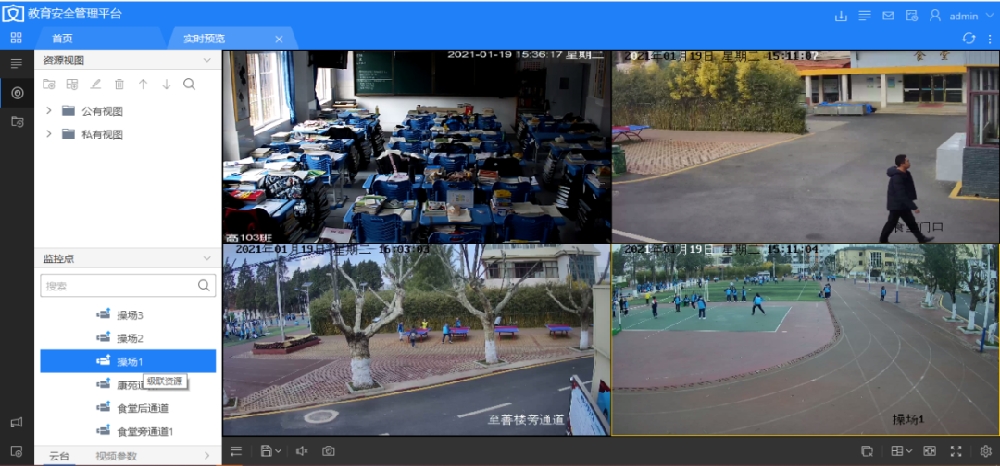Open the app grid menu icon
This screenshot has width=1000, height=466.
(x=16, y=38)
